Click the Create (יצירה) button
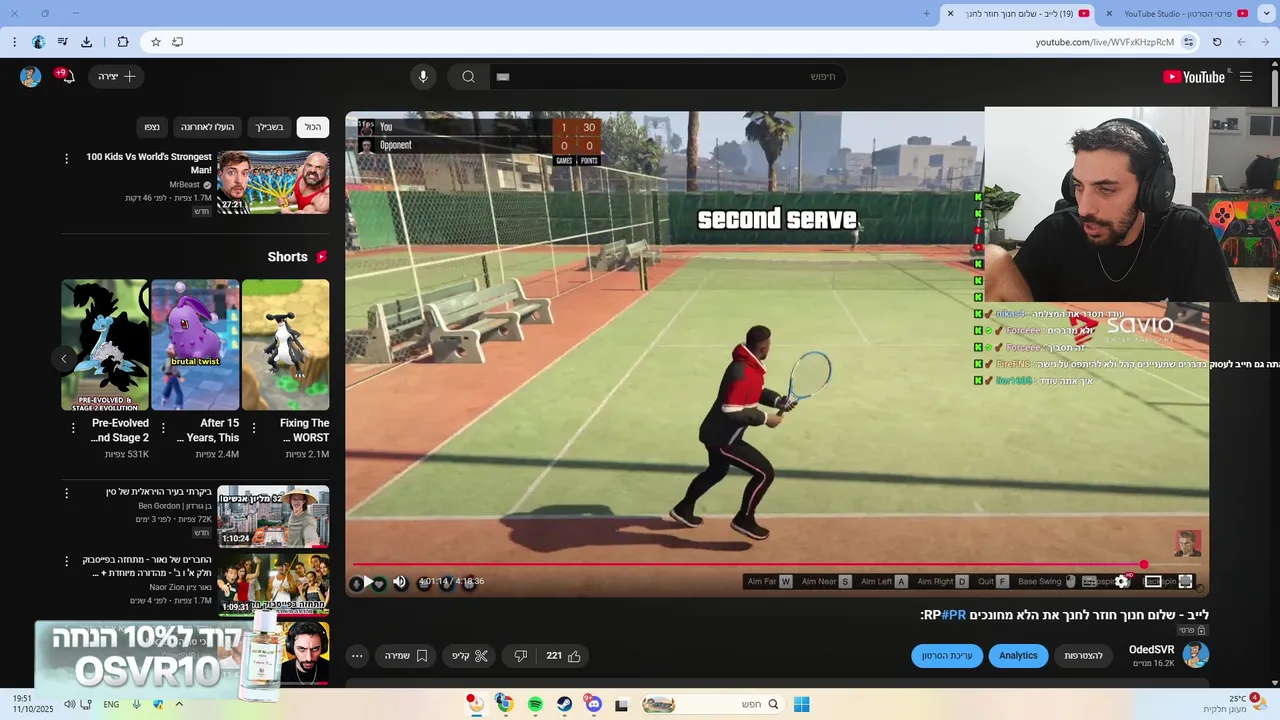Viewport: 1280px width, 720px height. (x=117, y=77)
